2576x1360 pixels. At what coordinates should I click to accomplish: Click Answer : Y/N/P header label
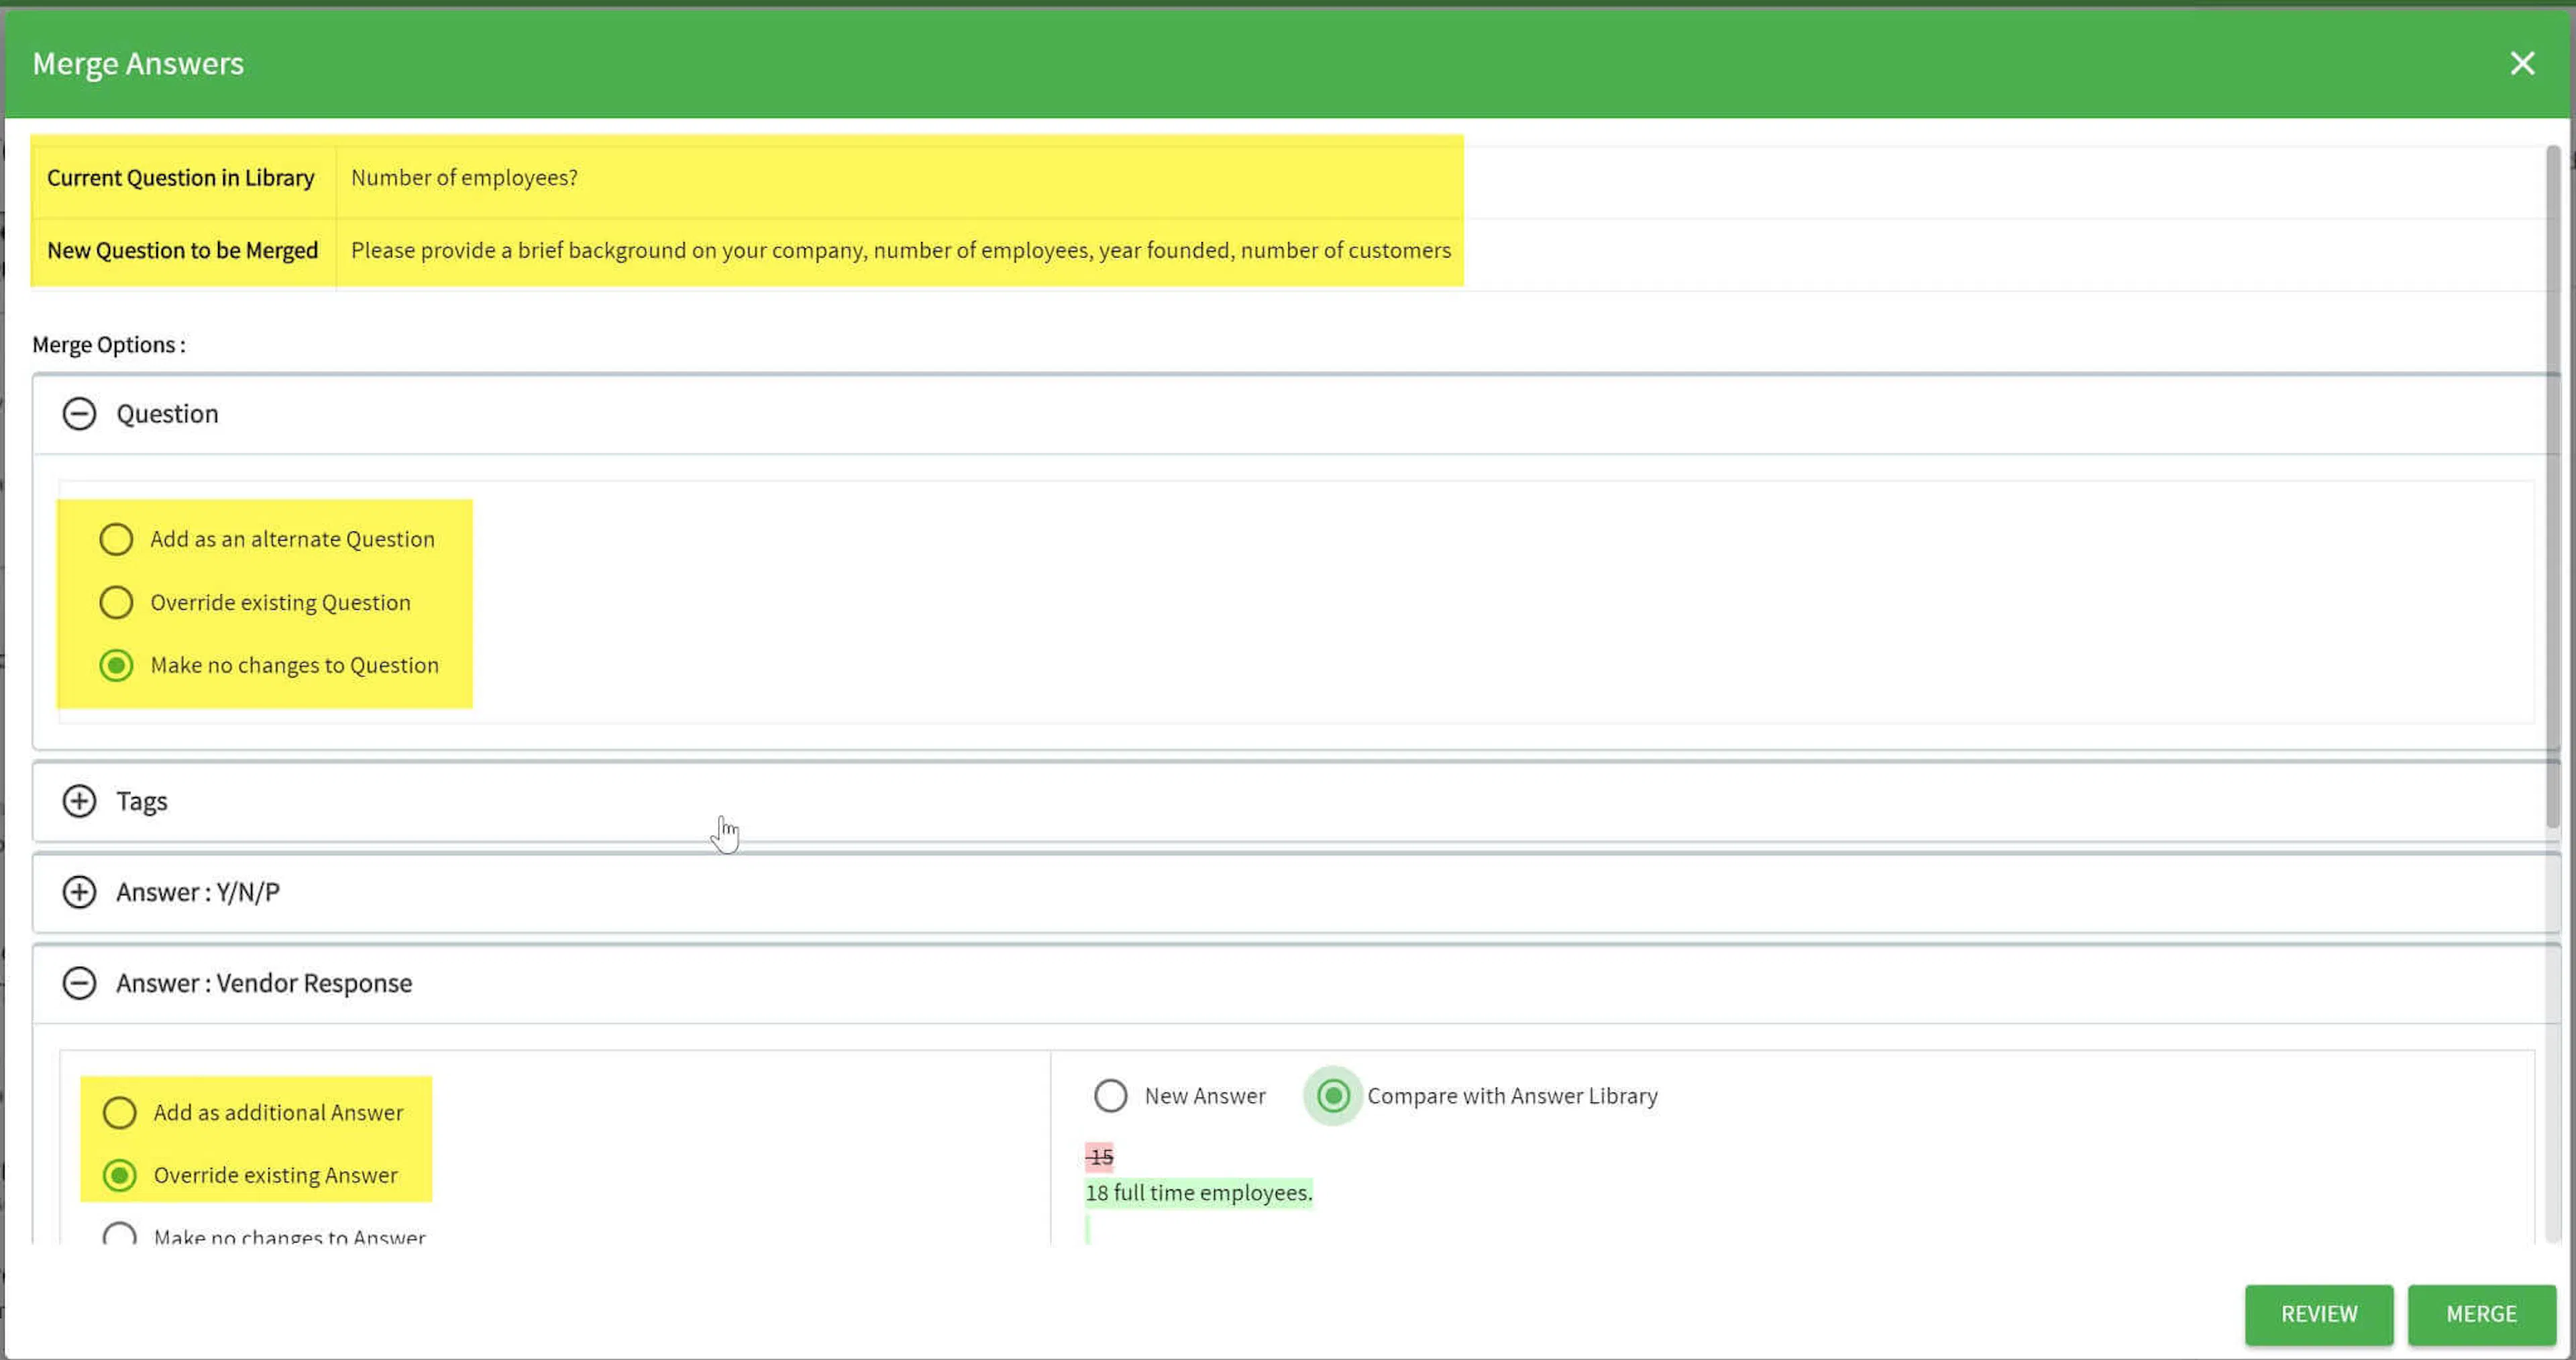tap(198, 892)
